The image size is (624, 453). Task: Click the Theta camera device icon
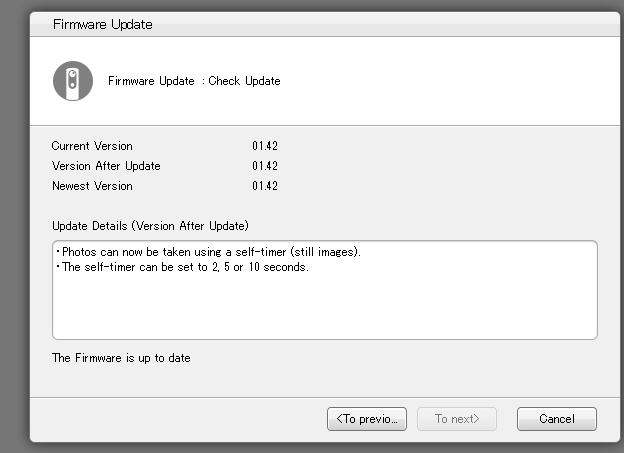(73, 81)
